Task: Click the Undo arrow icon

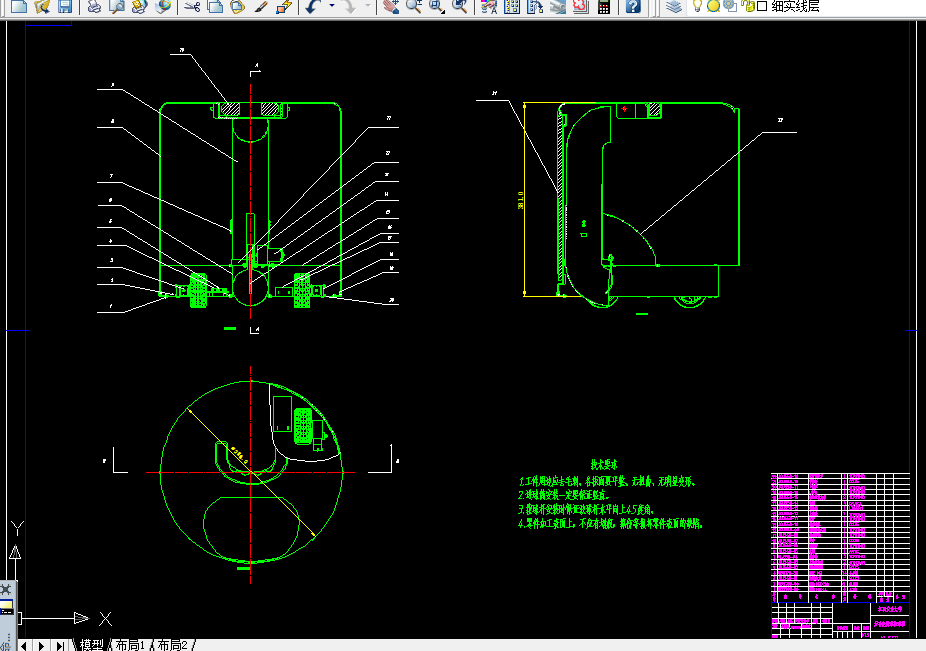Action: [313, 6]
